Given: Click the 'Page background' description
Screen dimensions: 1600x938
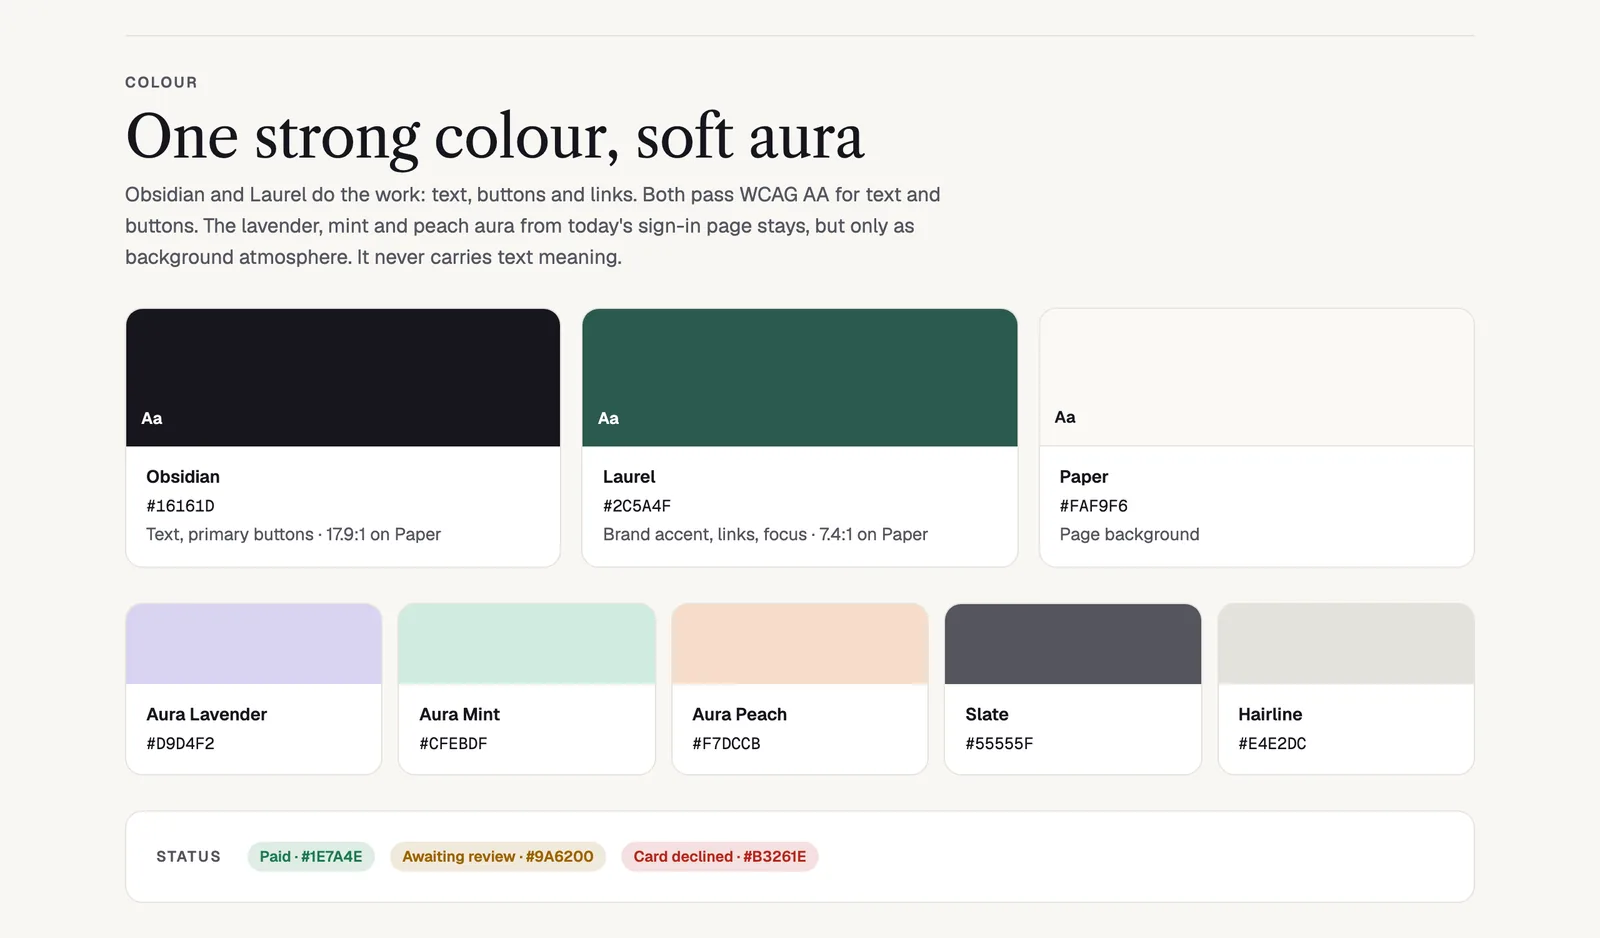Looking at the screenshot, I should [x=1130, y=534].
